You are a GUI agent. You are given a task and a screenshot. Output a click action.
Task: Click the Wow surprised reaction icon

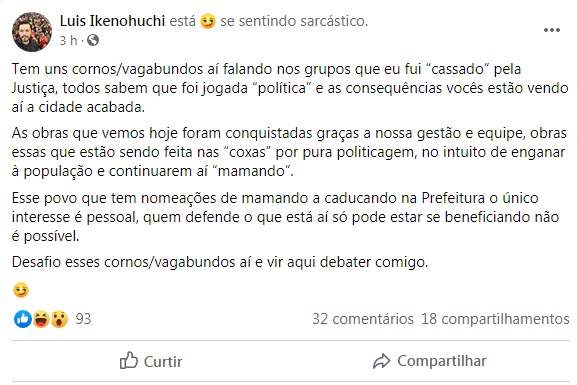pyautogui.click(x=59, y=319)
